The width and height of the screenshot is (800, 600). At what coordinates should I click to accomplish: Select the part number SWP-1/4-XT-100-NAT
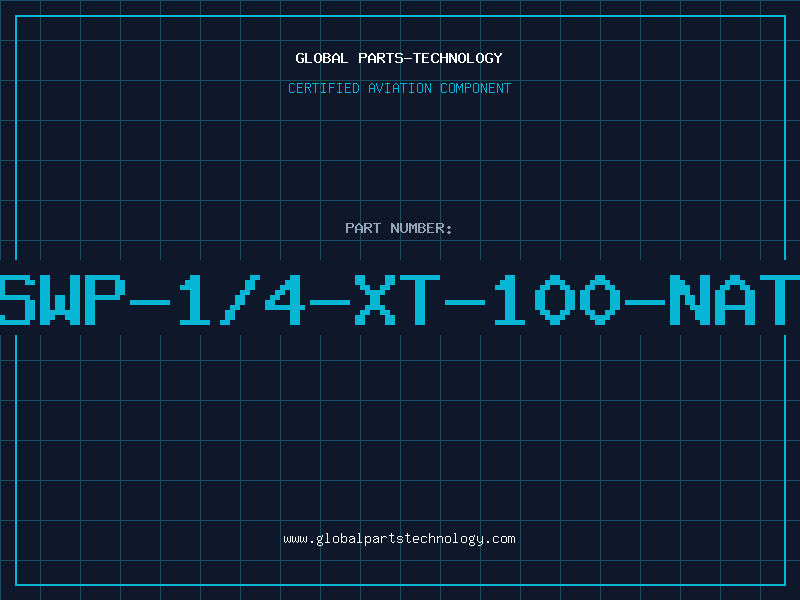[x=400, y=300]
